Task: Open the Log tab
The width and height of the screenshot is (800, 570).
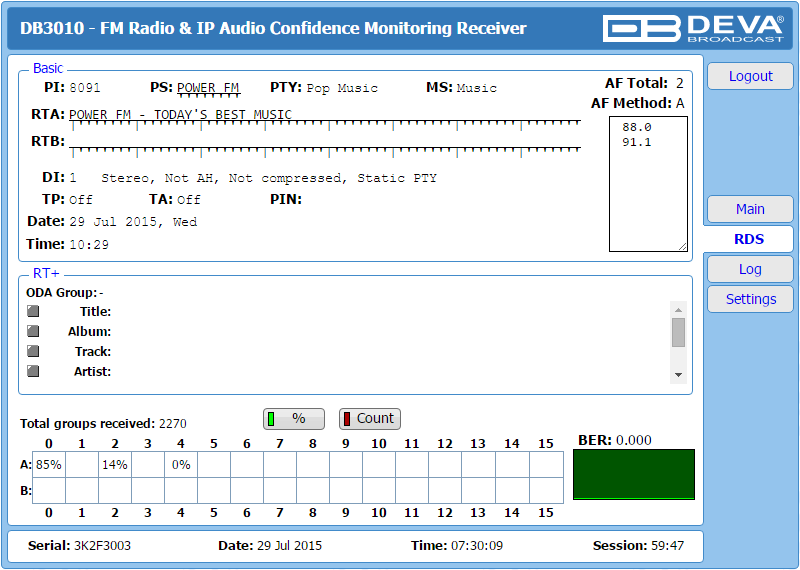Action: coord(750,269)
